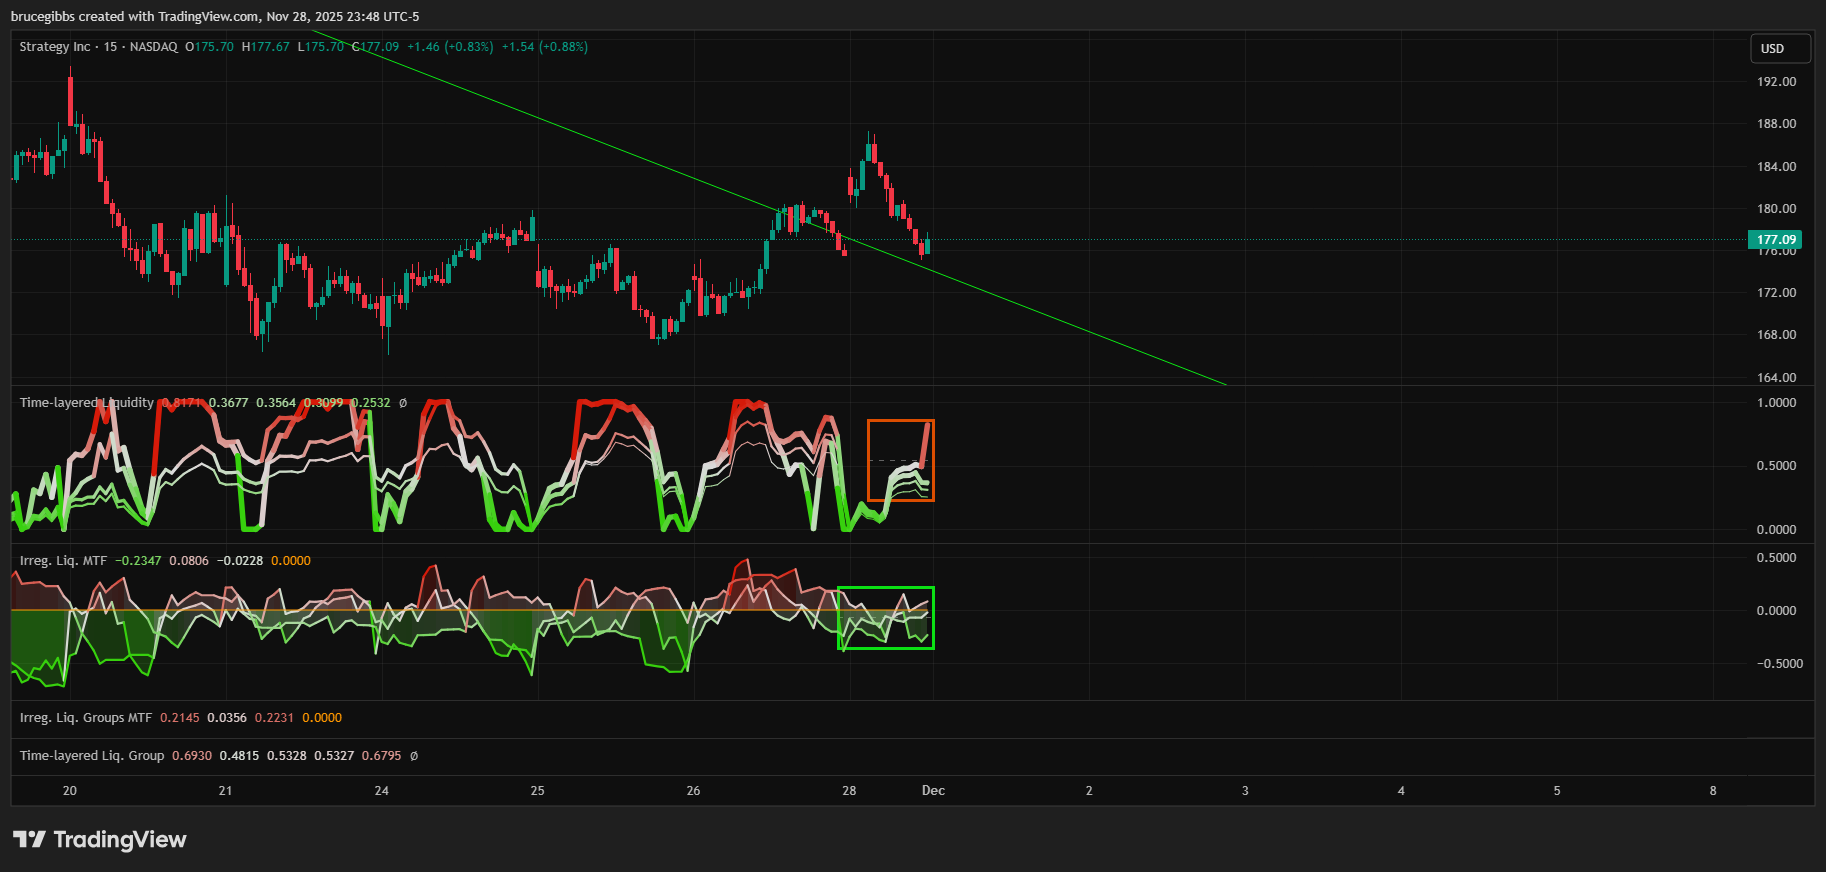1826x872 pixels.
Task: Click the TradingView logo at bottom left
Action: tap(100, 839)
